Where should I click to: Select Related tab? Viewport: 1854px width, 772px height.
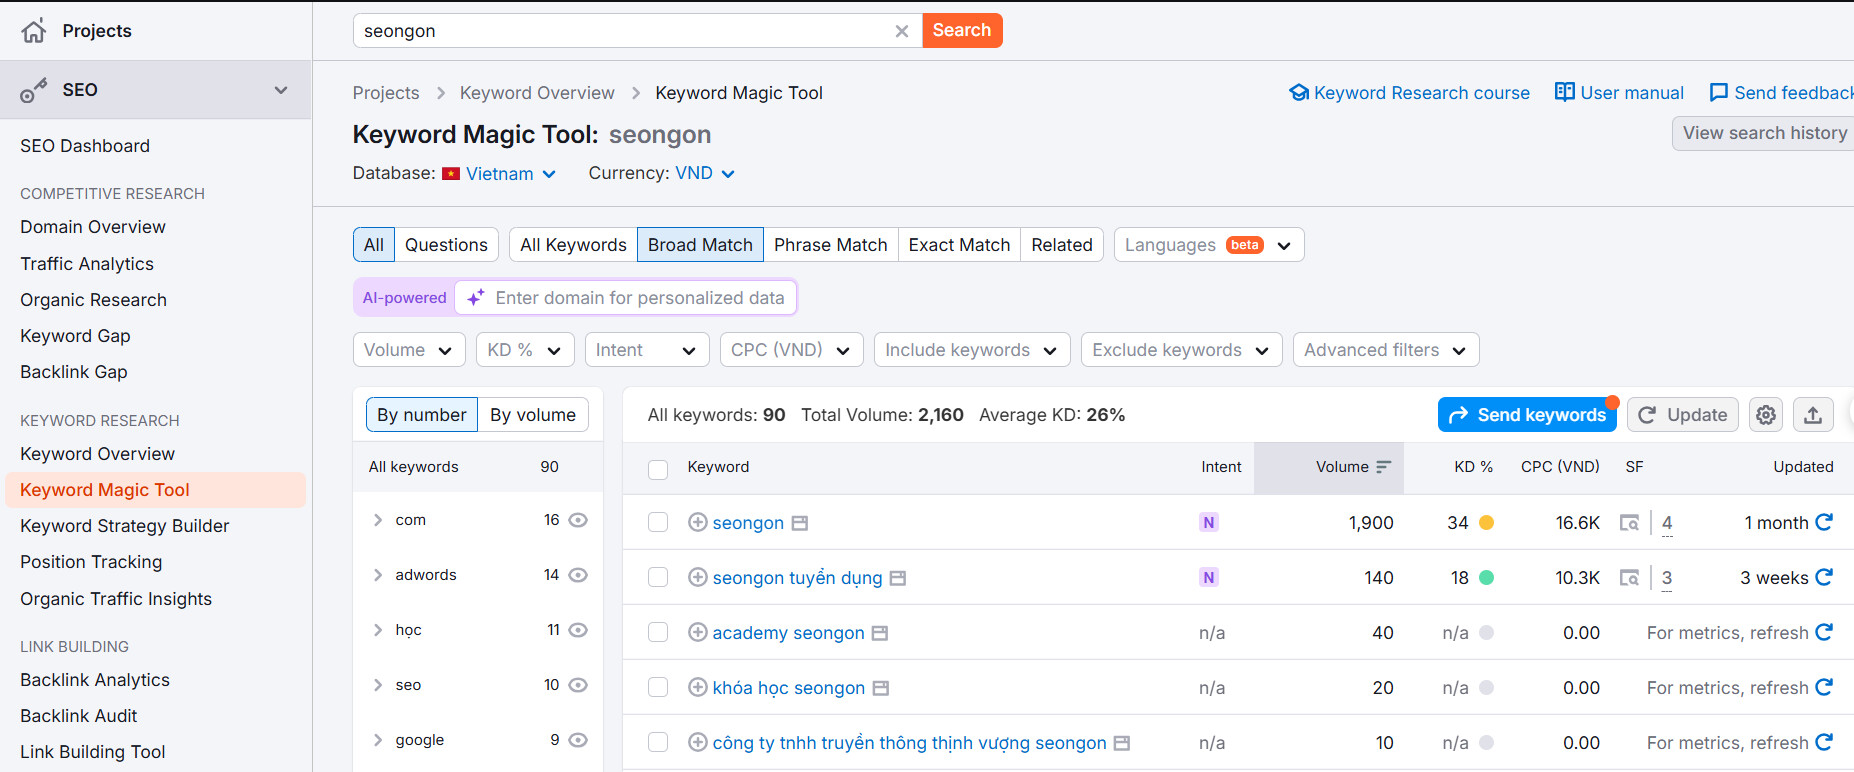pyautogui.click(x=1062, y=245)
